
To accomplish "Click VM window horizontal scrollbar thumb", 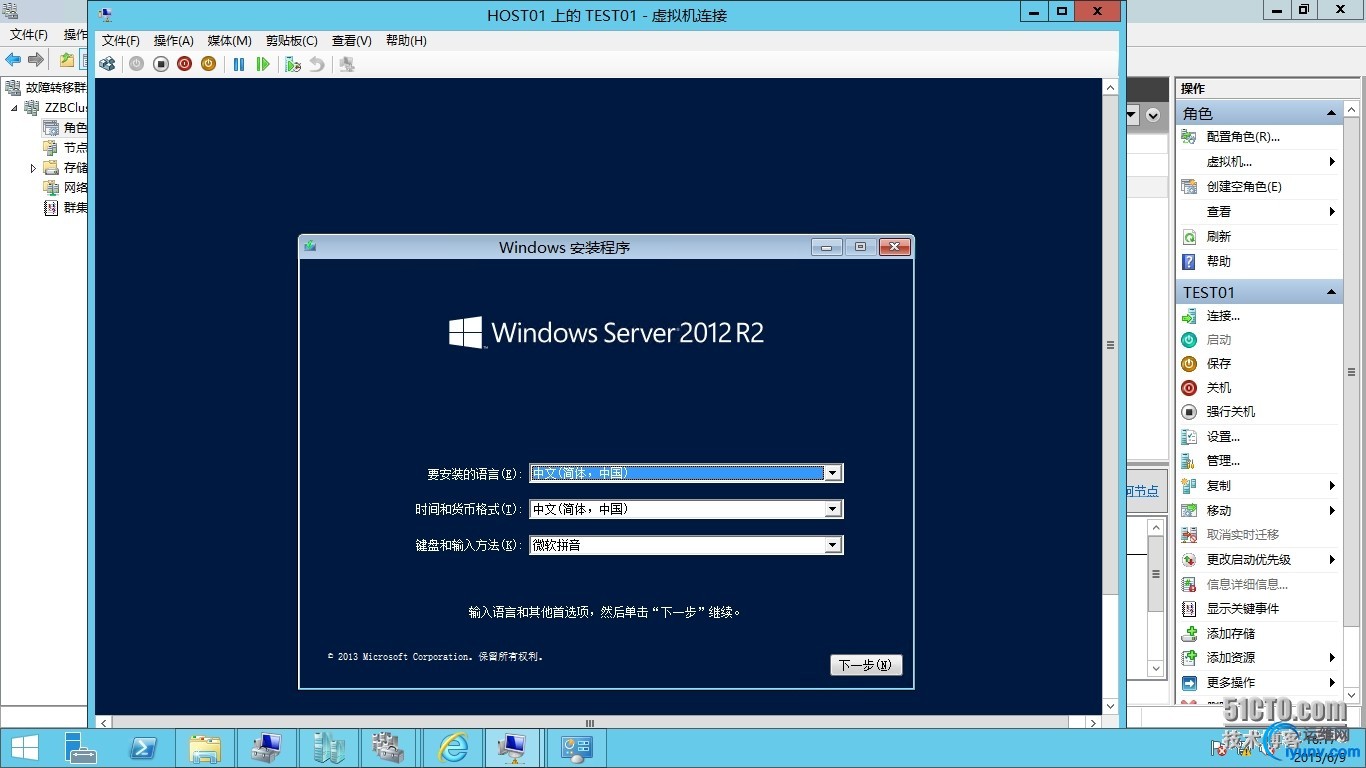I will point(590,722).
